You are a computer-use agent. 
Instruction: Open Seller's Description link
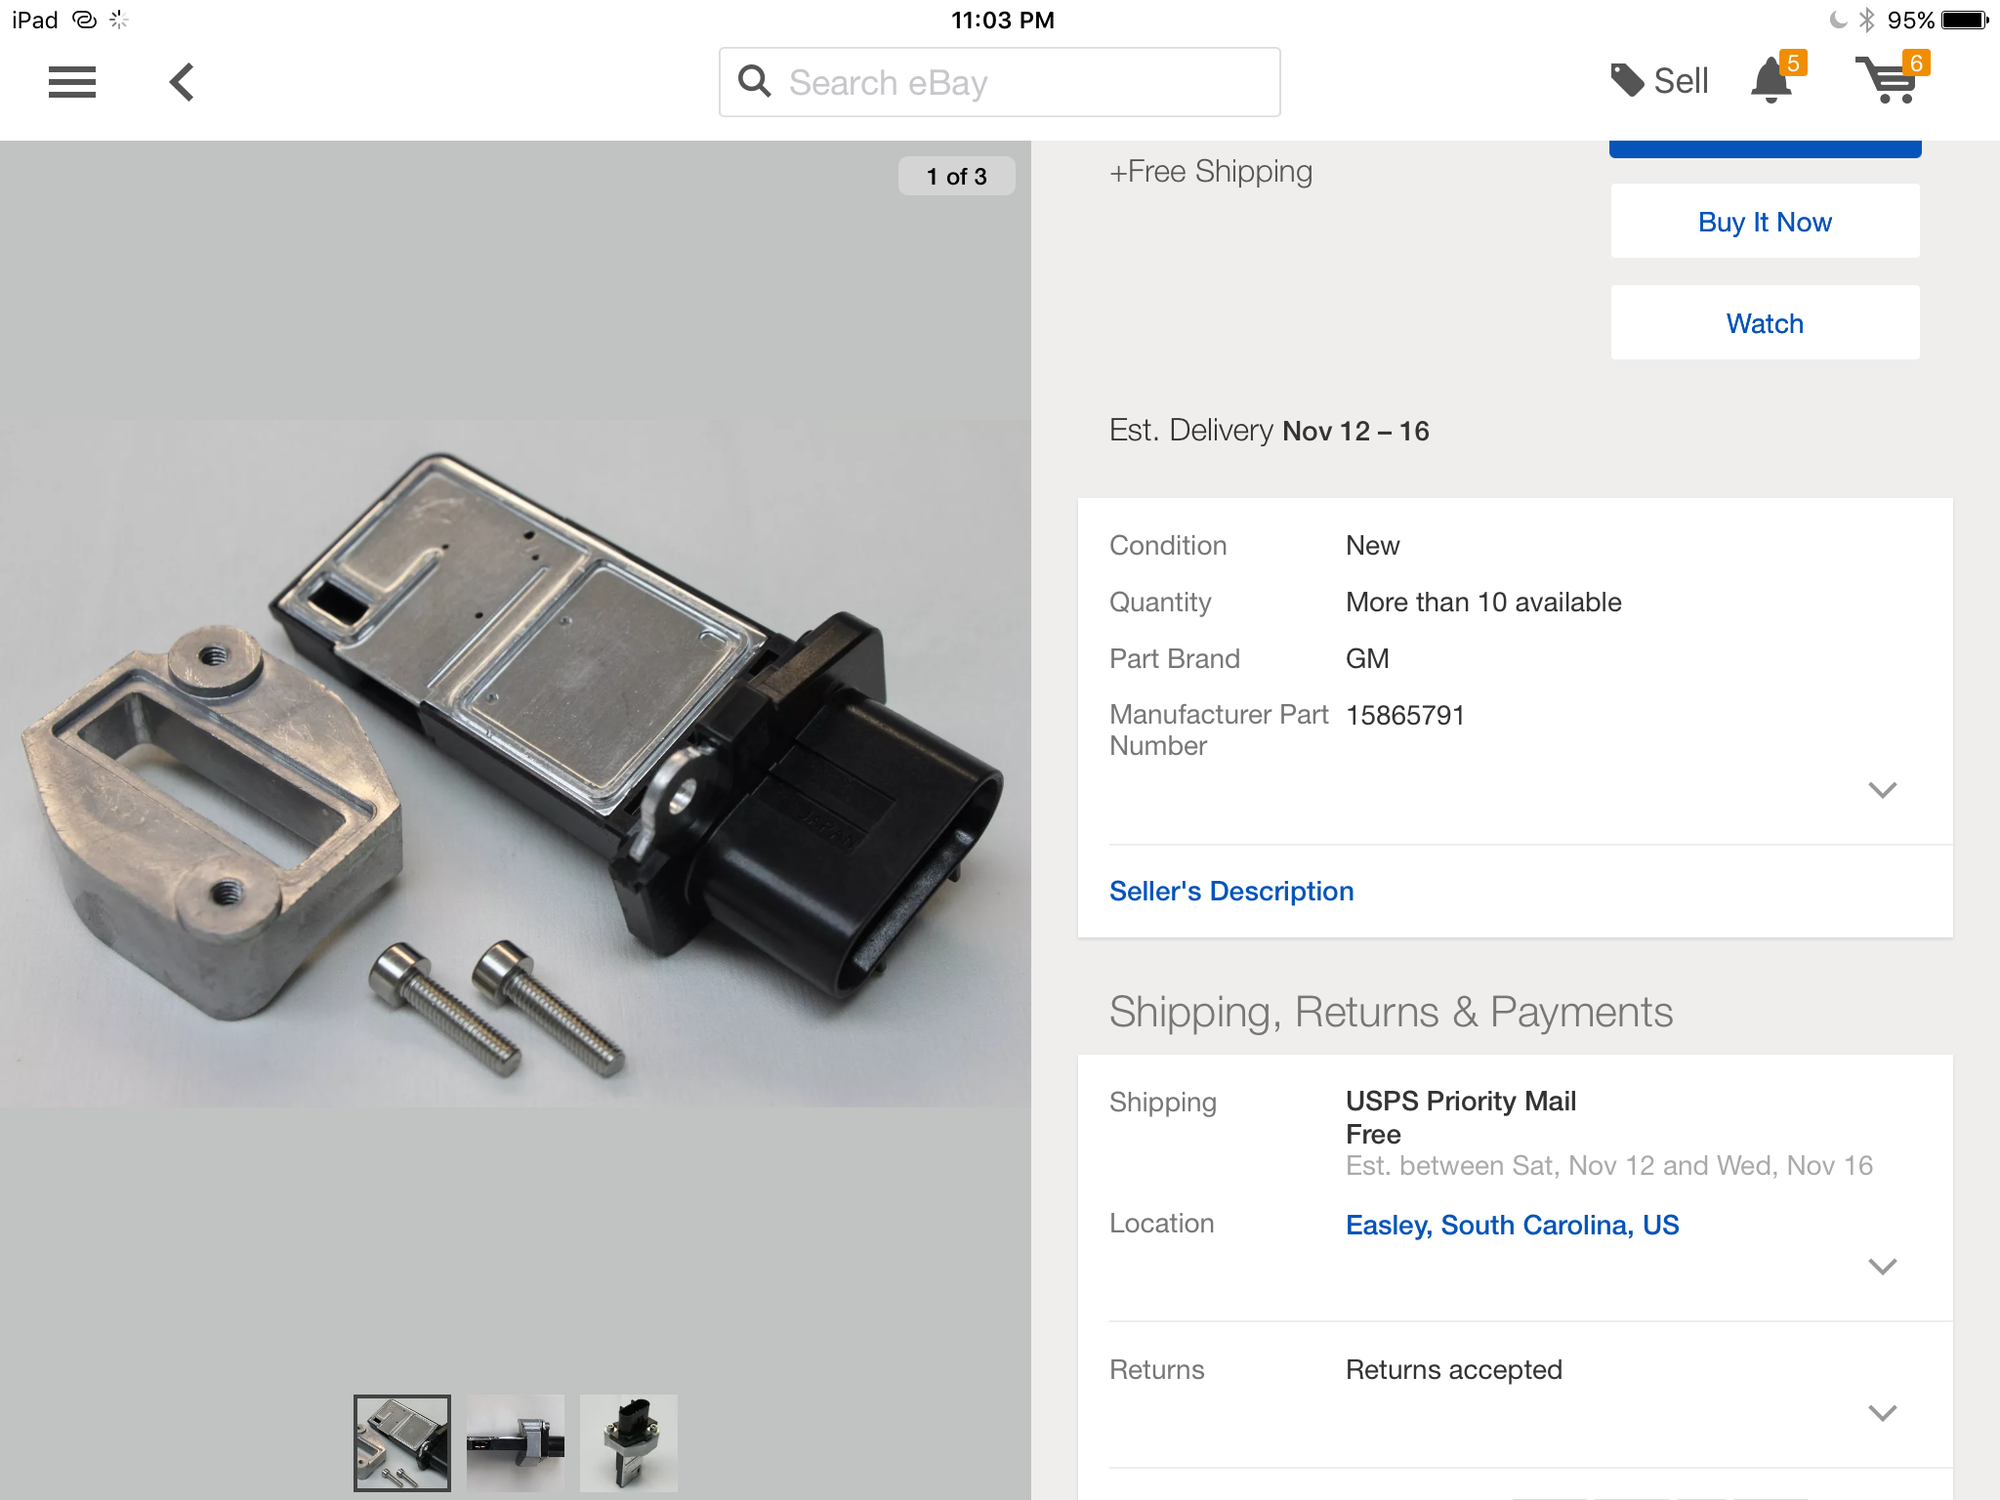tap(1231, 891)
